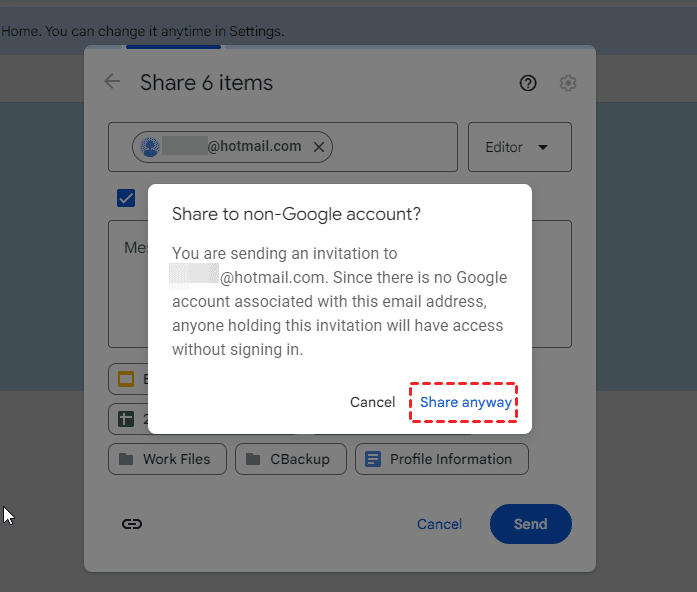Select the Work Files folder chip
This screenshot has width=697, height=592.
[x=166, y=459]
